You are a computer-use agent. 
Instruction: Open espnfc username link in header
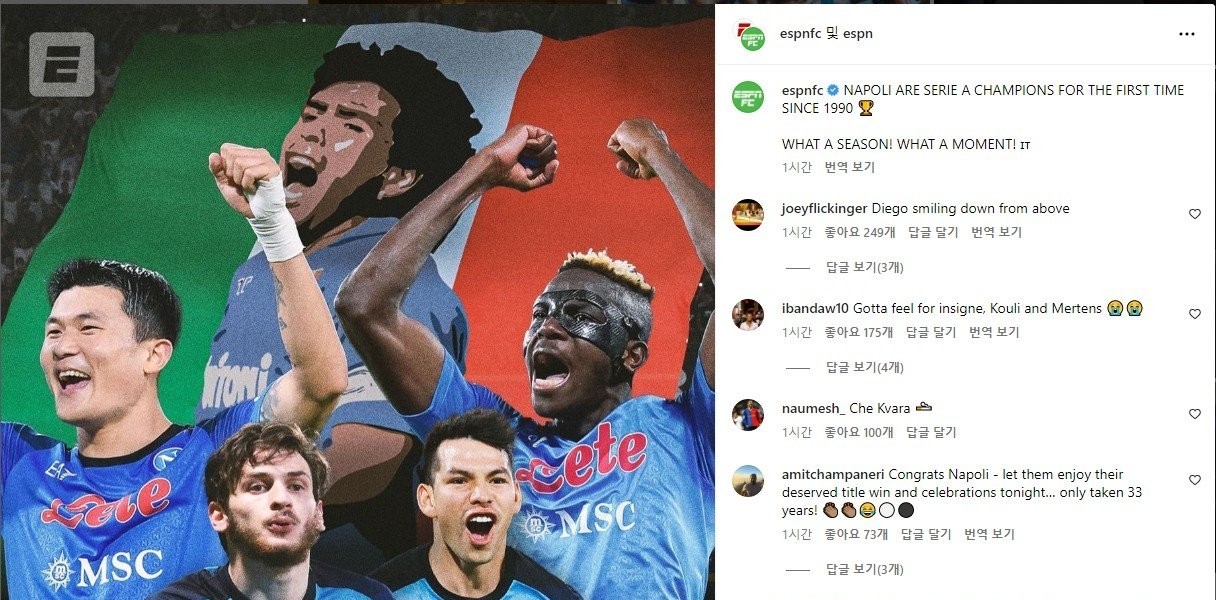[800, 34]
